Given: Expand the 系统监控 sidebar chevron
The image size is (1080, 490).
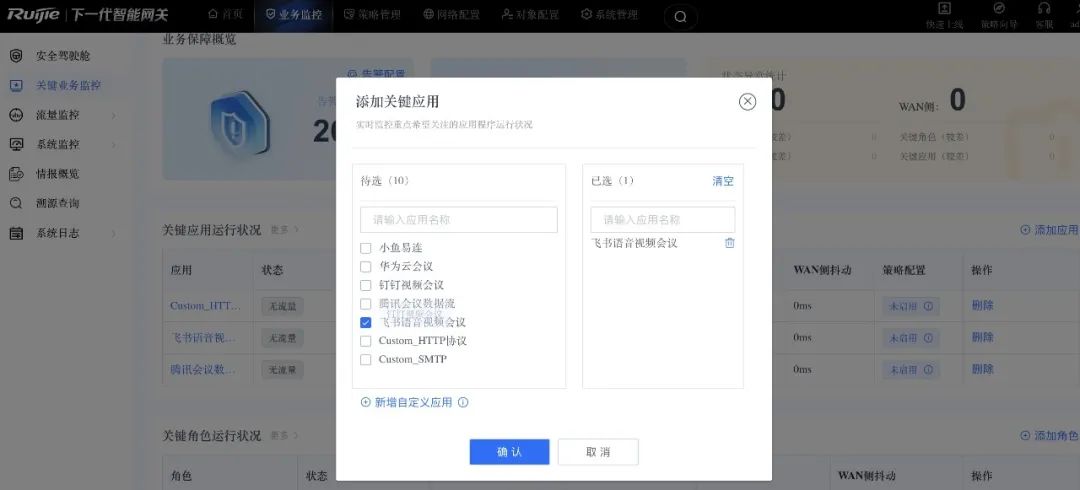Looking at the screenshot, I should pyautogui.click(x=114, y=145).
